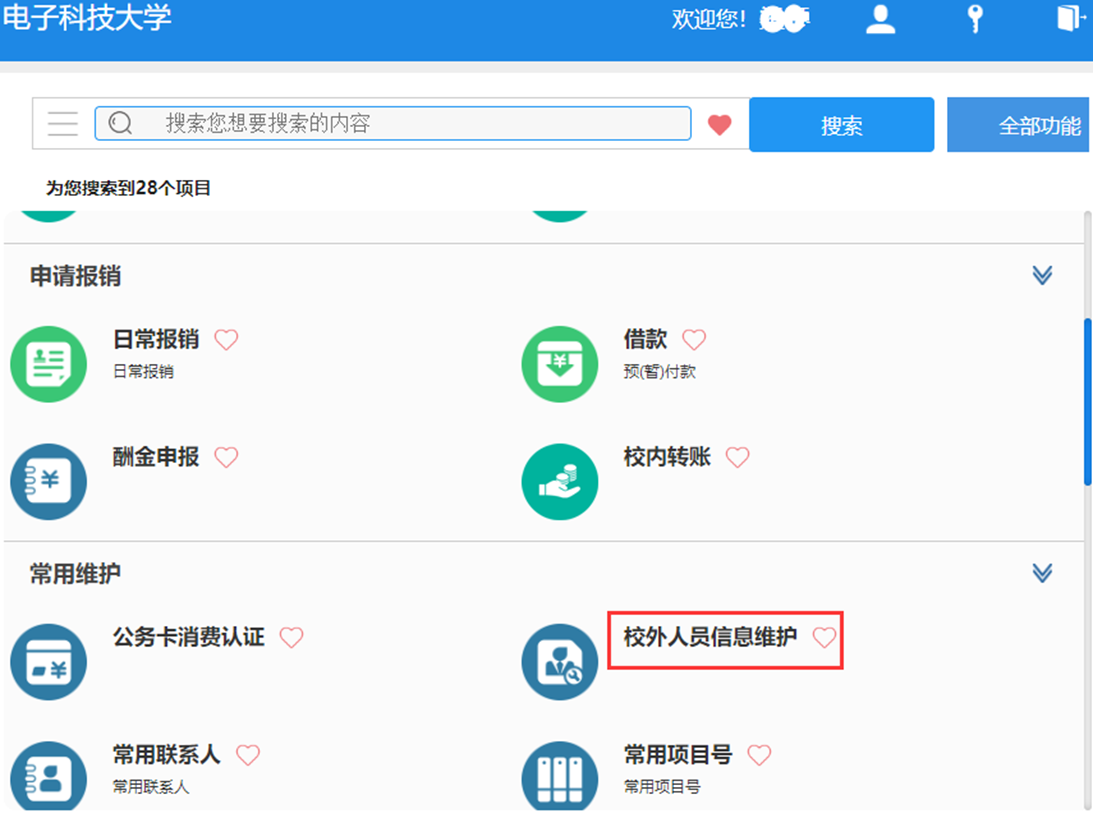Toggle the red favorites heart filter
This screenshot has height=818, width=1093.
[x=719, y=125]
